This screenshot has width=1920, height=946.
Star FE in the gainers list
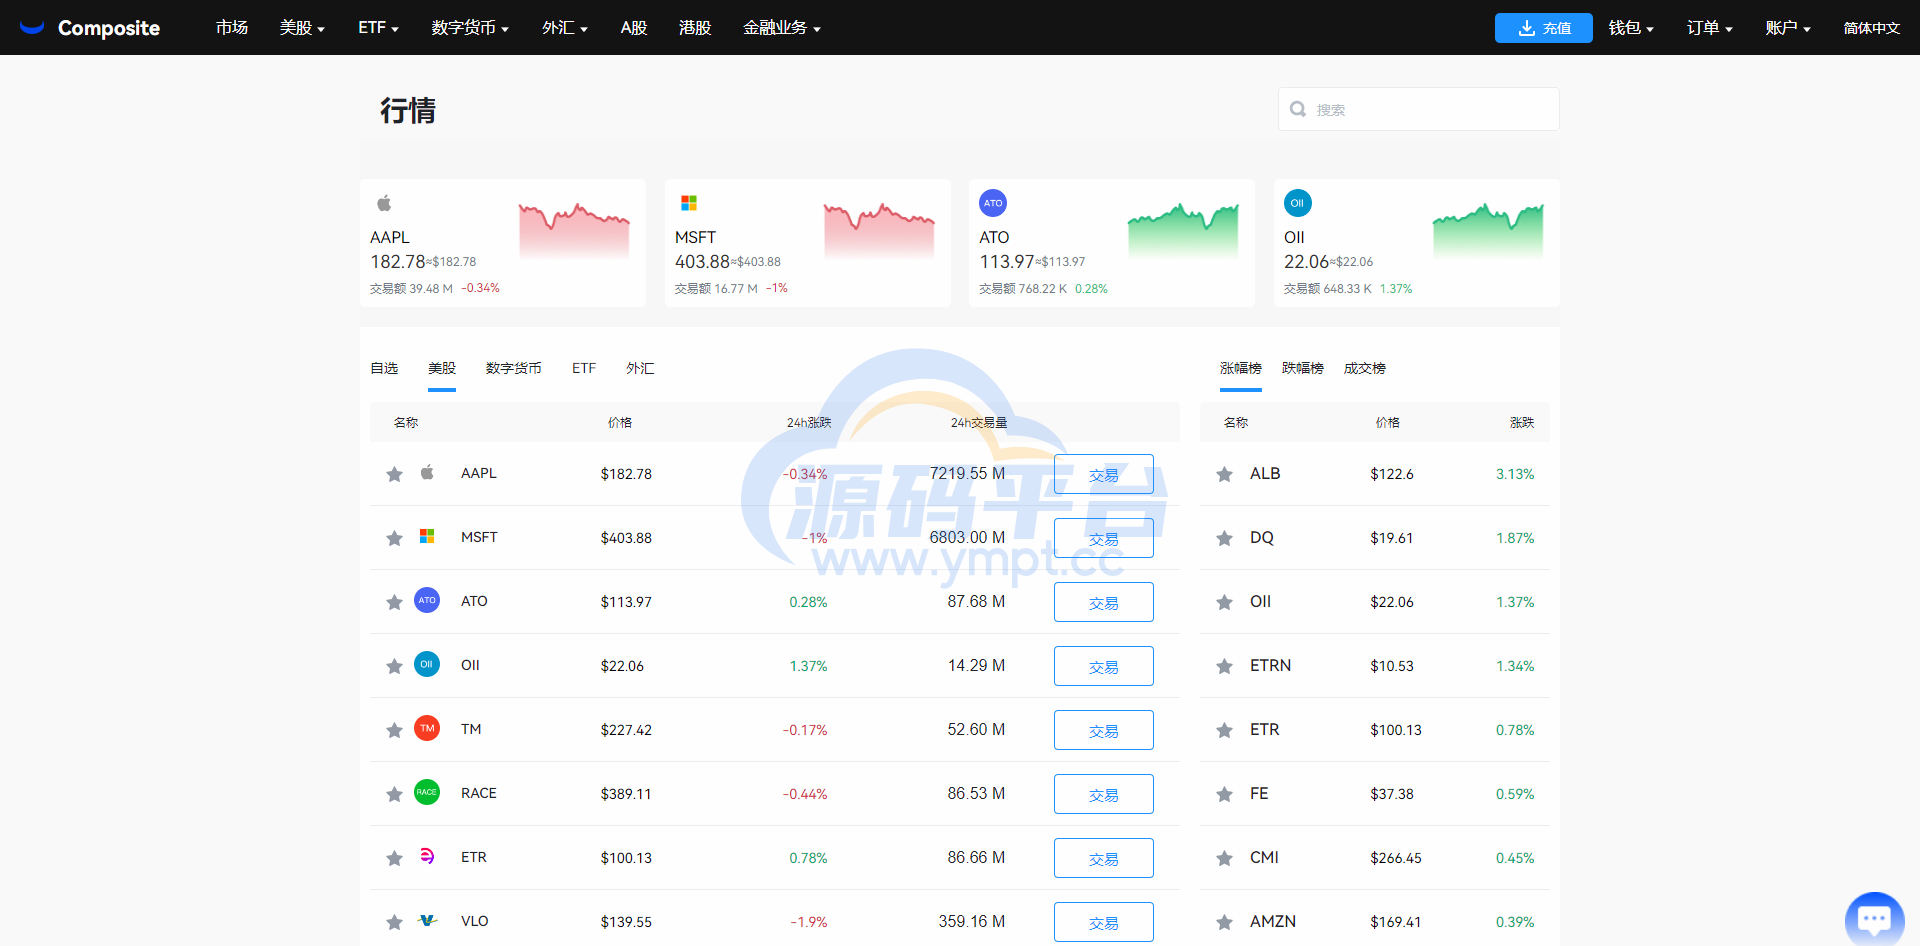click(x=1224, y=794)
